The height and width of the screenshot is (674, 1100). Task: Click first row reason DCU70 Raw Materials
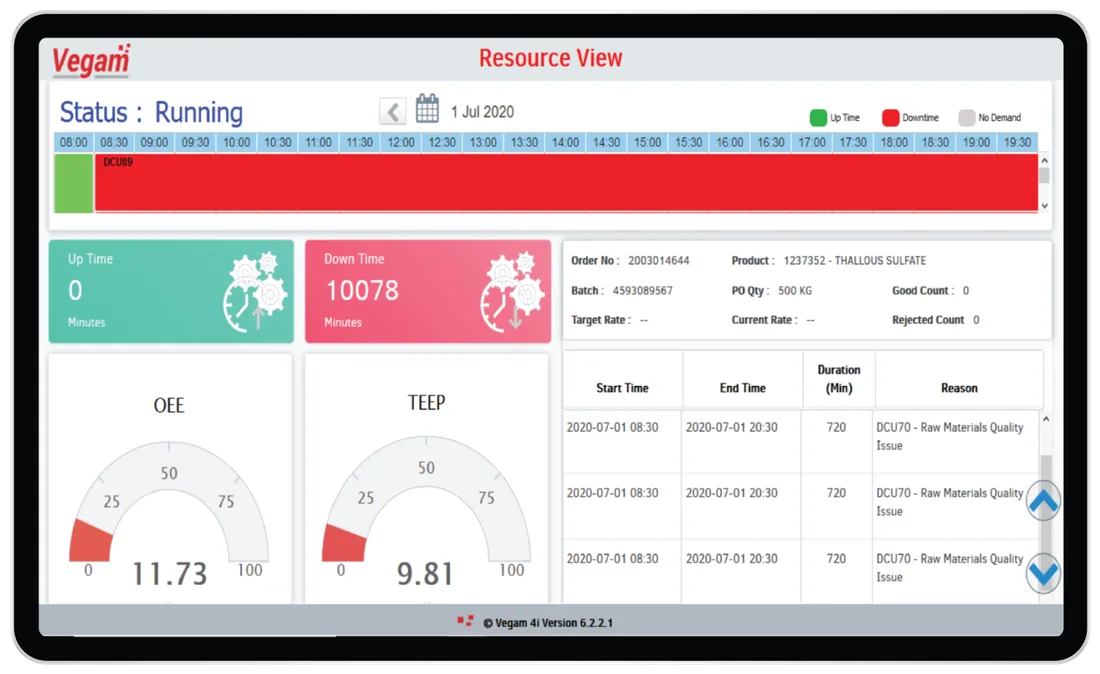point(949,436)
